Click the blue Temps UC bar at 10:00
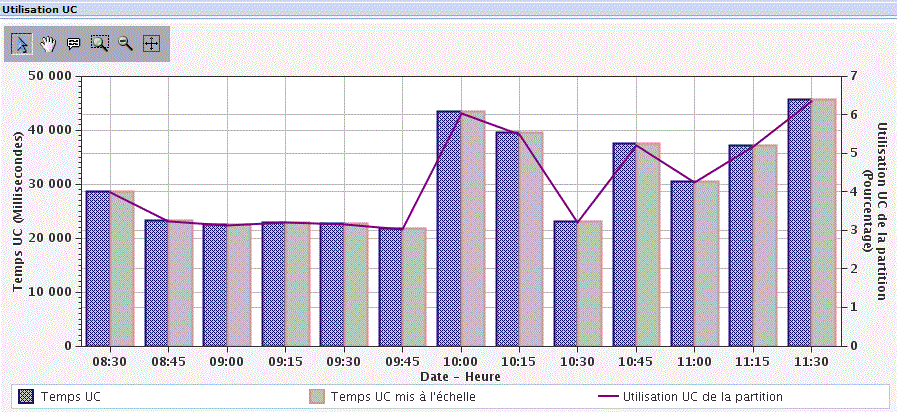The height and width of the screenshot is (412, 897). coord(448,228)
